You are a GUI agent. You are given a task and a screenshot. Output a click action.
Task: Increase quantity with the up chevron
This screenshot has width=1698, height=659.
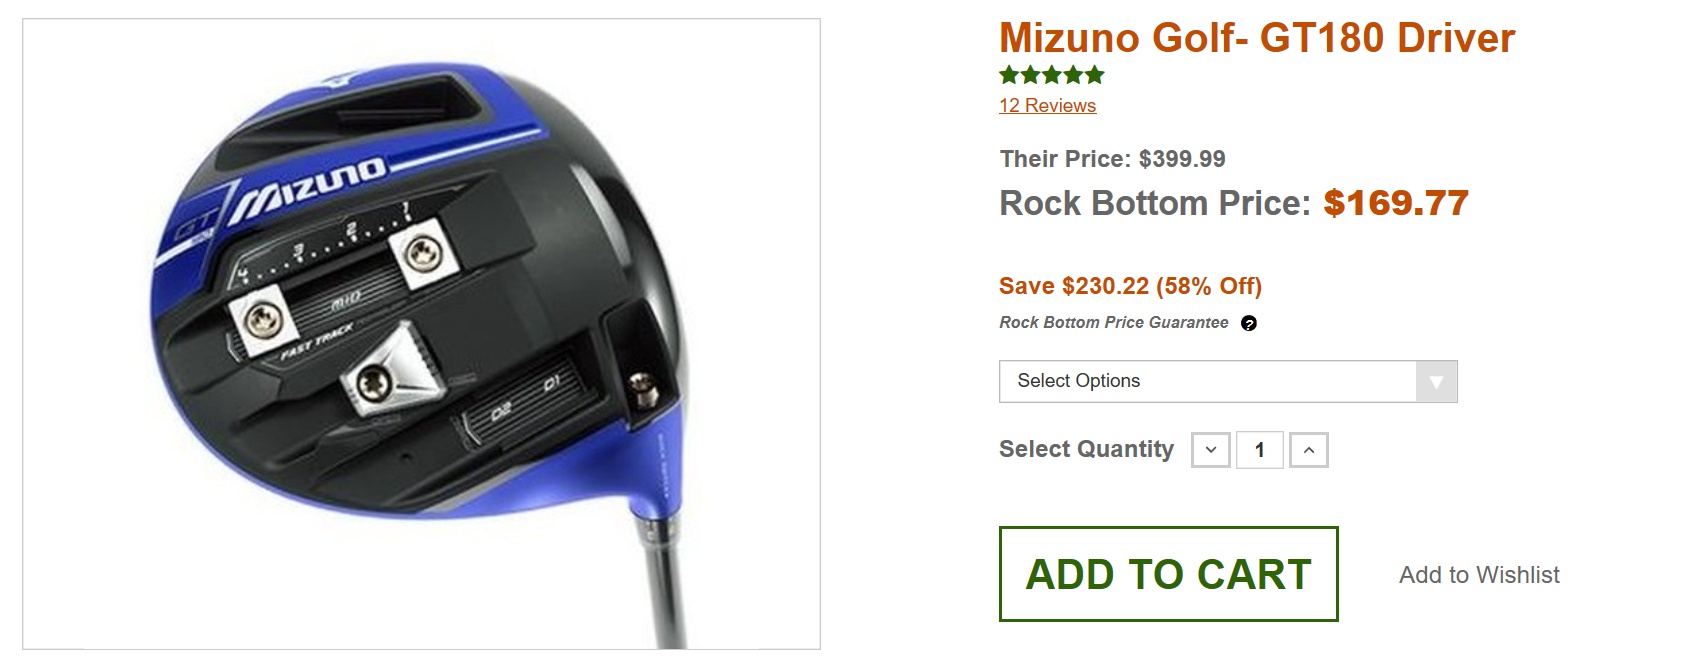(1309, 450)
